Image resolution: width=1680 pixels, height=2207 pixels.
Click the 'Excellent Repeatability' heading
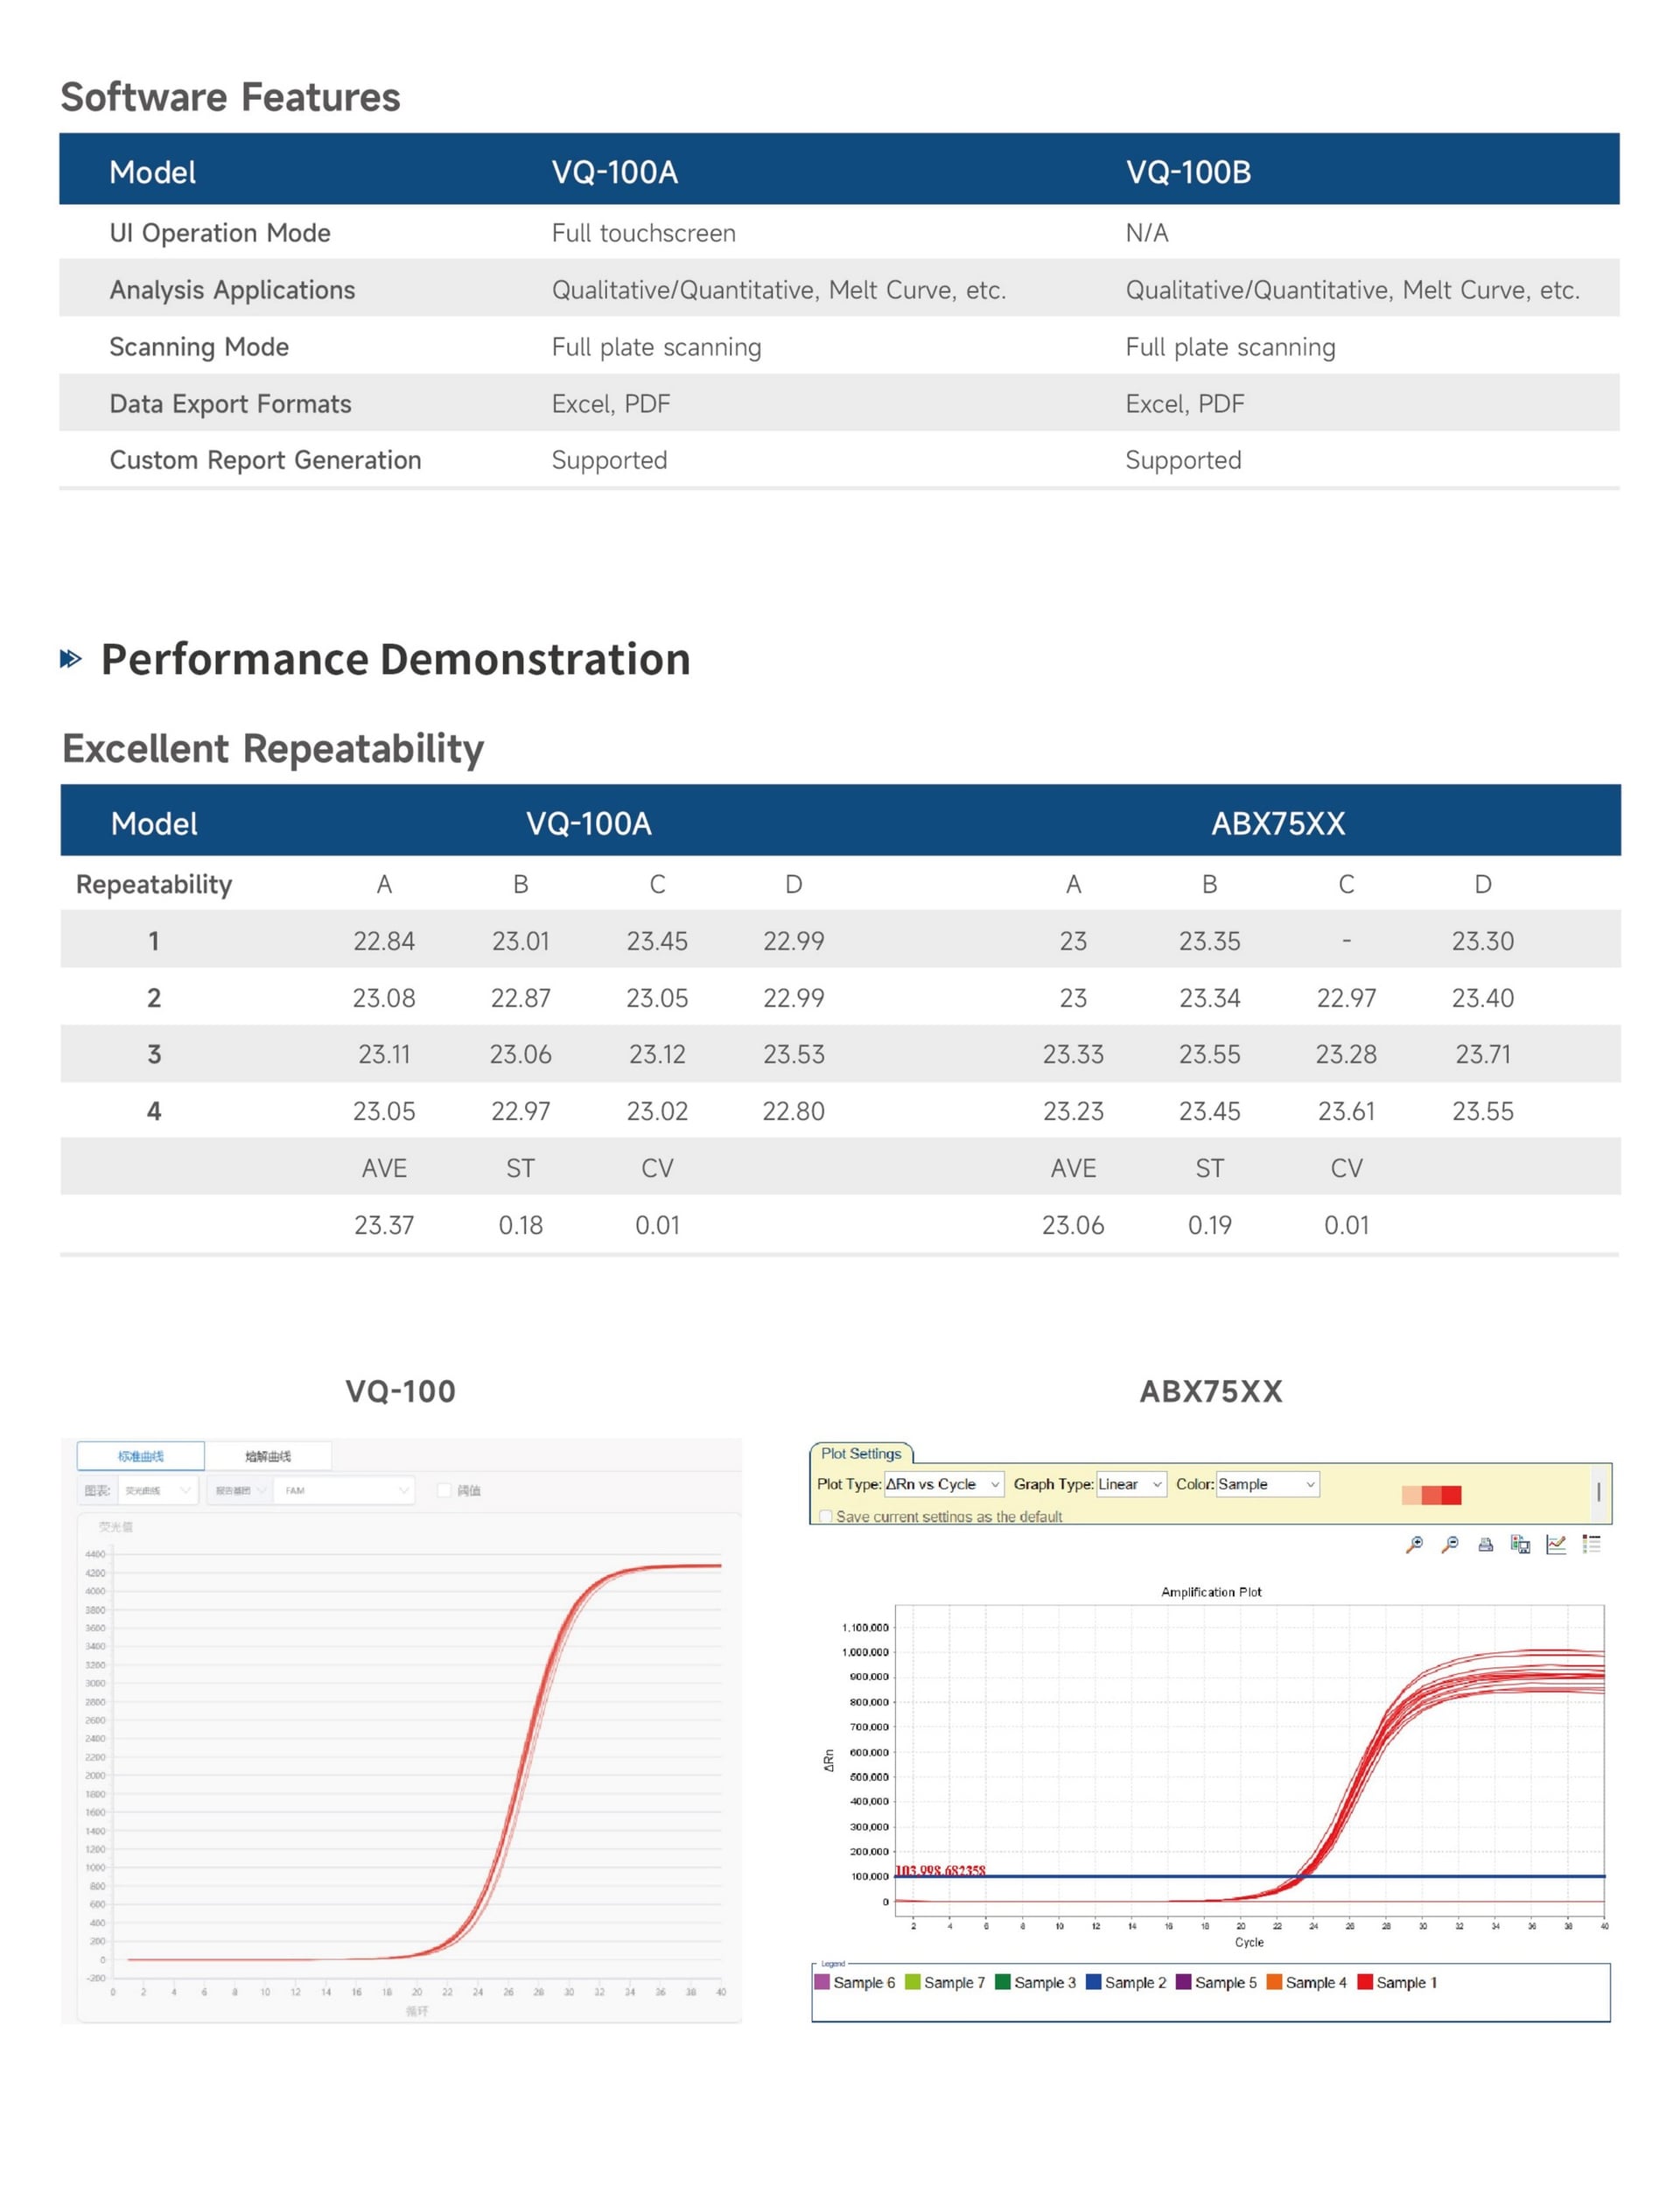click(273, 749)
